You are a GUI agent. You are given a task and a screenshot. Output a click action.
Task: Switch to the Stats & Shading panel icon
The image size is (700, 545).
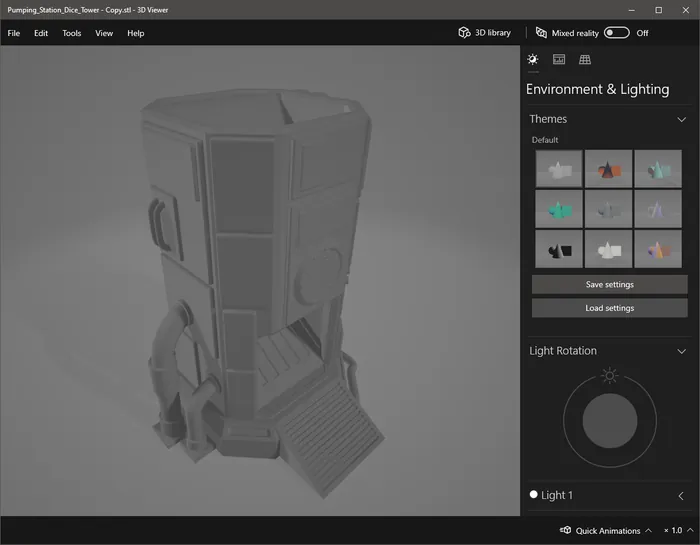coord(559,60)
